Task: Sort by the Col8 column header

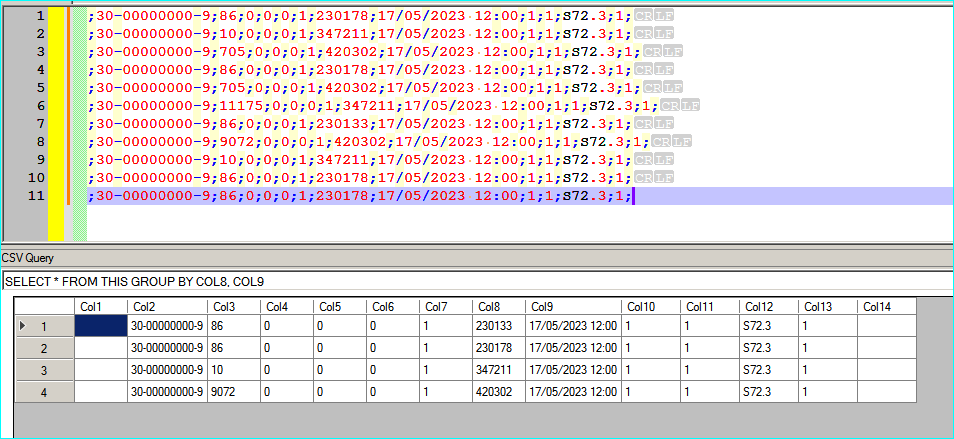Action: [499, 307]
